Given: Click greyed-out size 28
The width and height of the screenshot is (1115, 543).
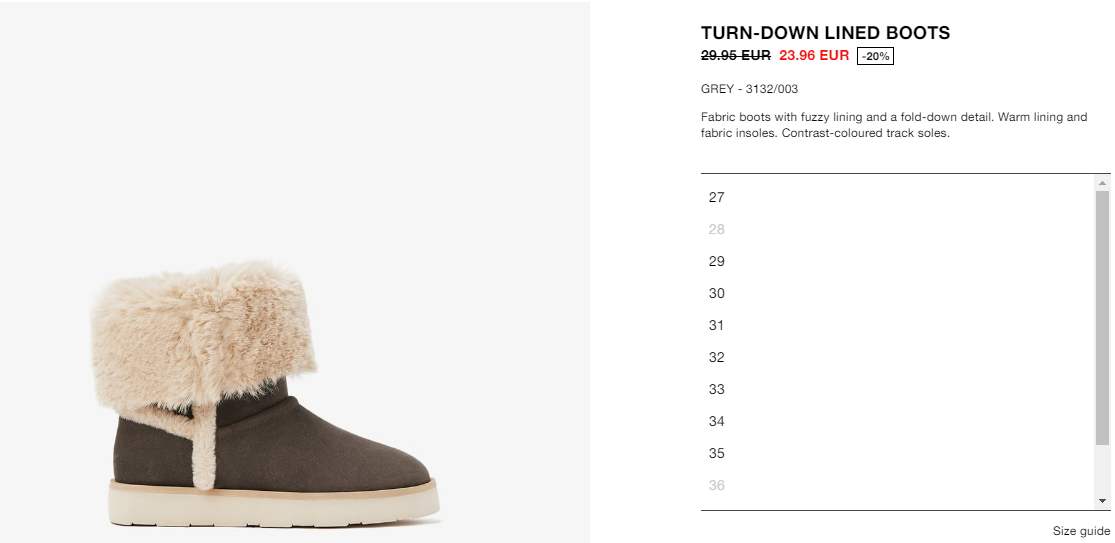Looking at the screenshot, I should pyautogui.click(x=897, y=230).
